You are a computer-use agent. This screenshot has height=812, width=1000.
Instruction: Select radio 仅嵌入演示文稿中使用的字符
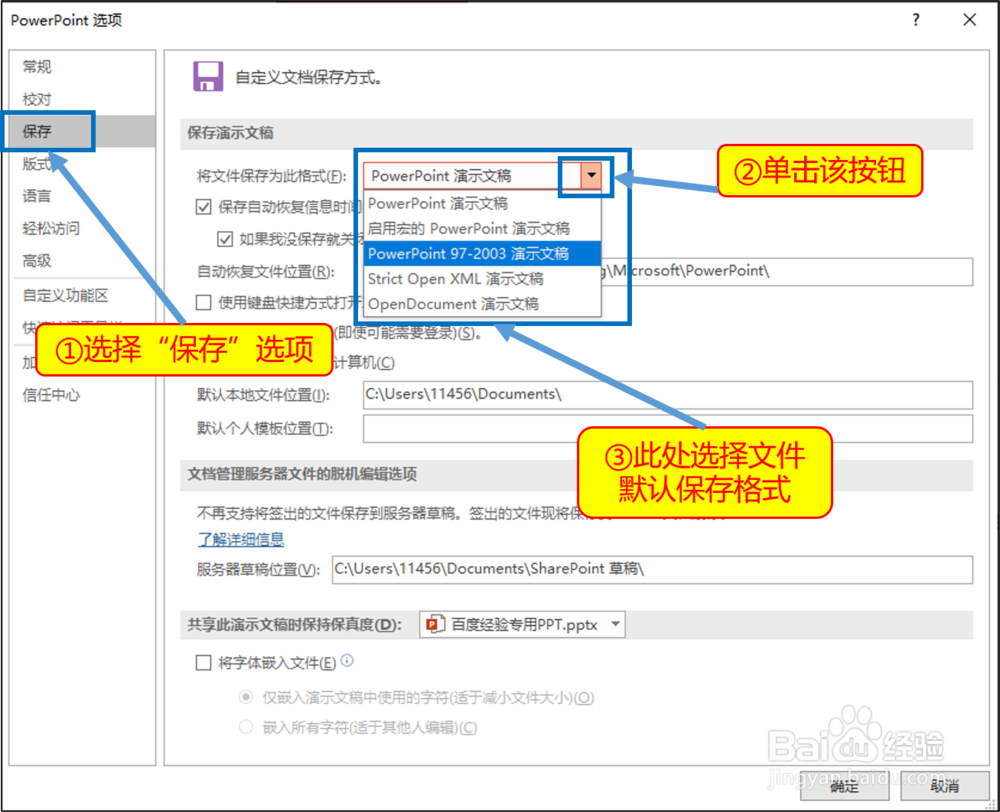point(246,697)
